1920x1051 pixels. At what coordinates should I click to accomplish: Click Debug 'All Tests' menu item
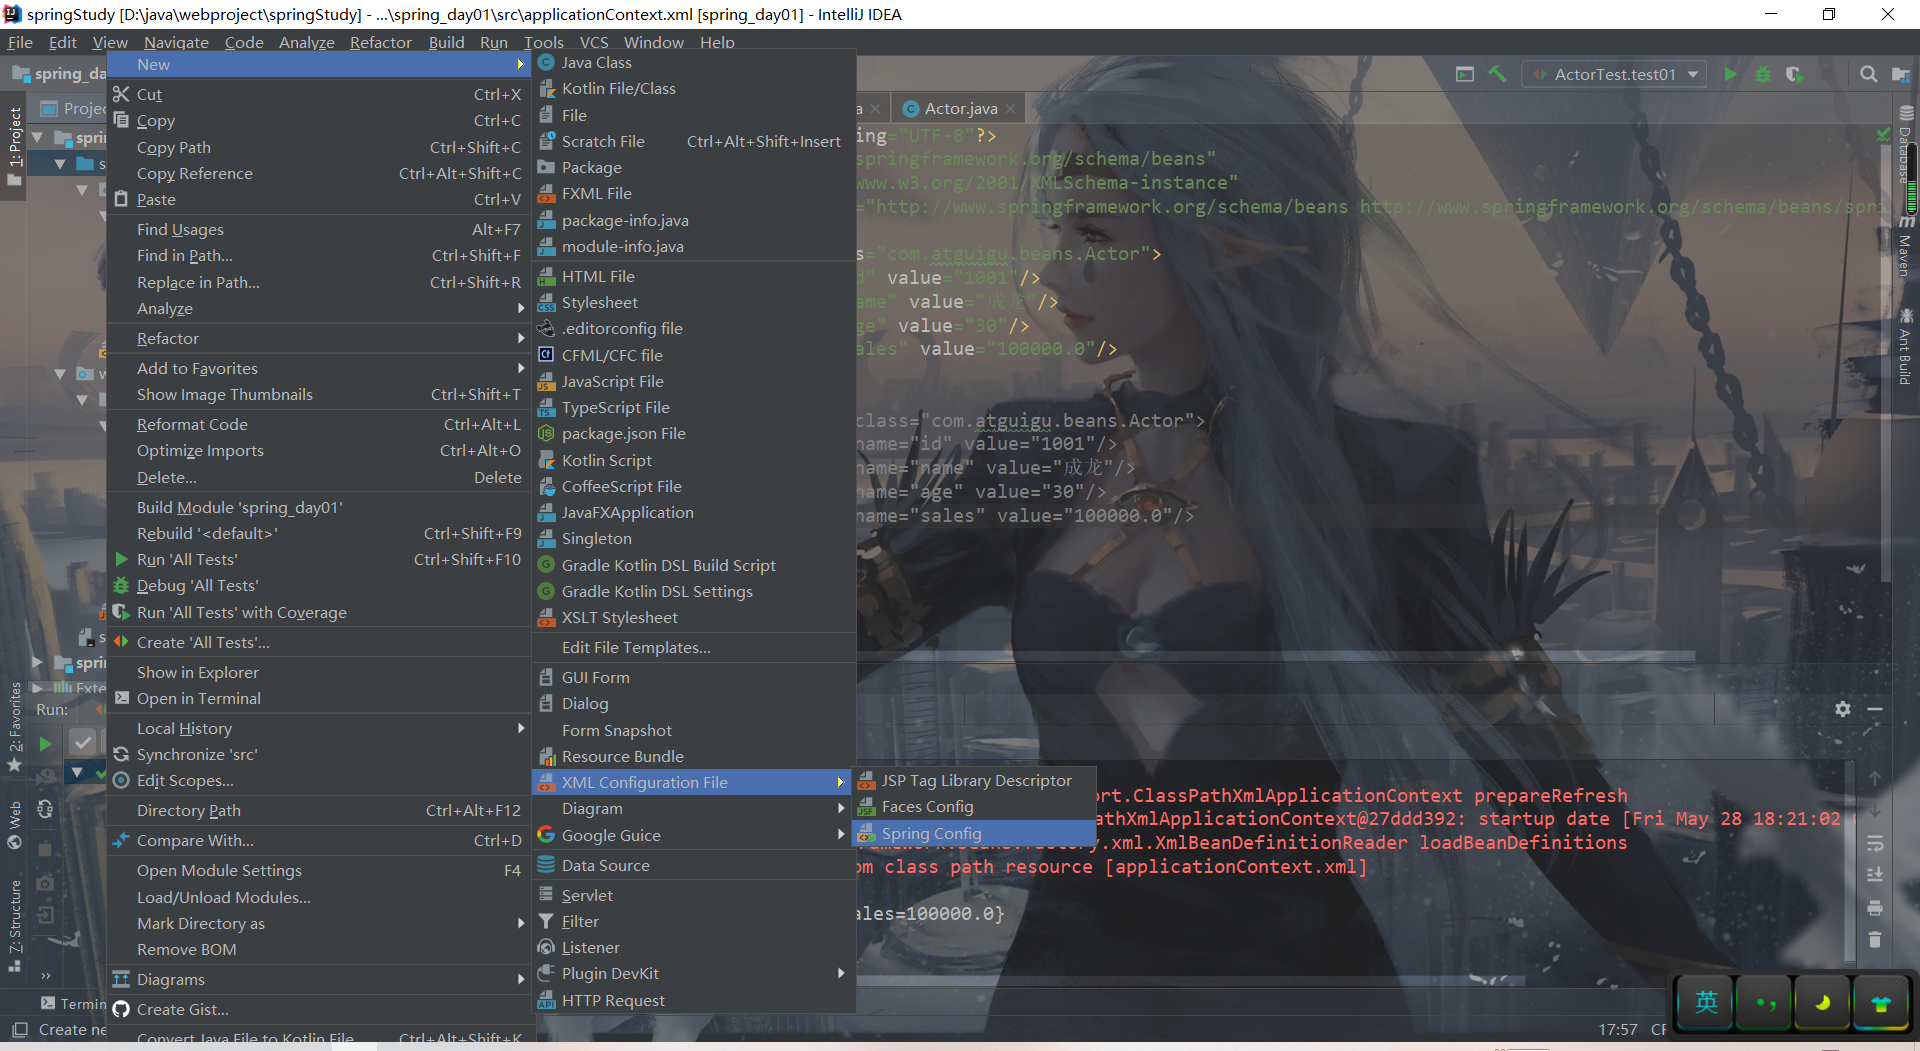click(x=319, y=585)
